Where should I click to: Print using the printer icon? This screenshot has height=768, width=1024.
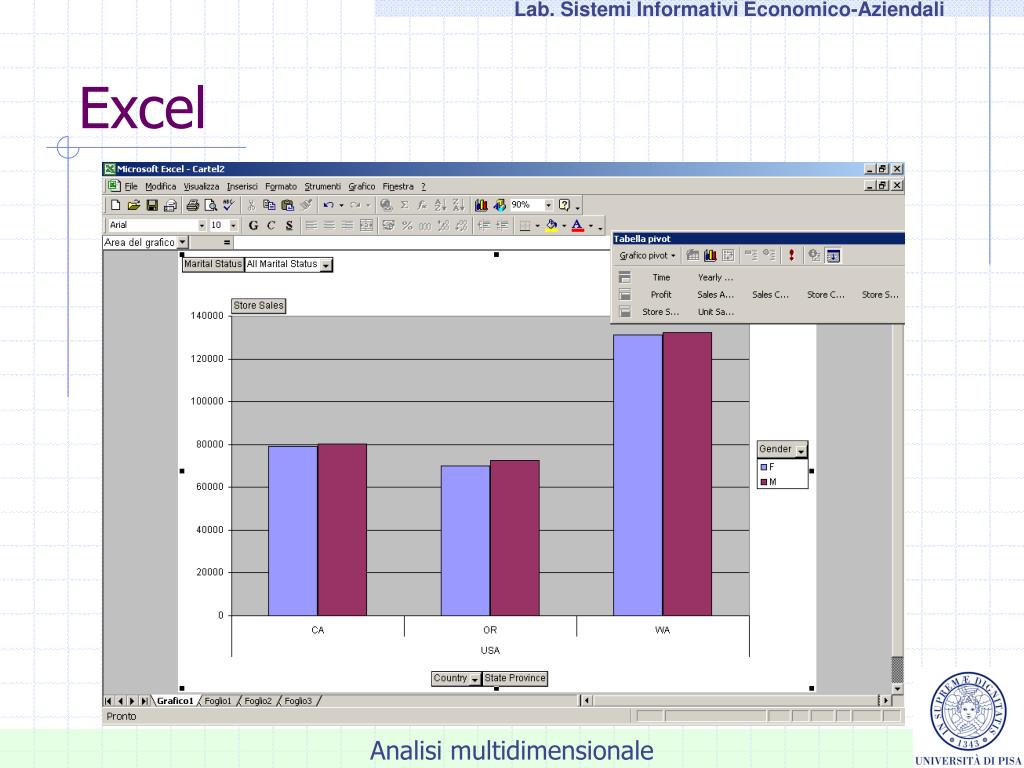[x=192, y=205]
